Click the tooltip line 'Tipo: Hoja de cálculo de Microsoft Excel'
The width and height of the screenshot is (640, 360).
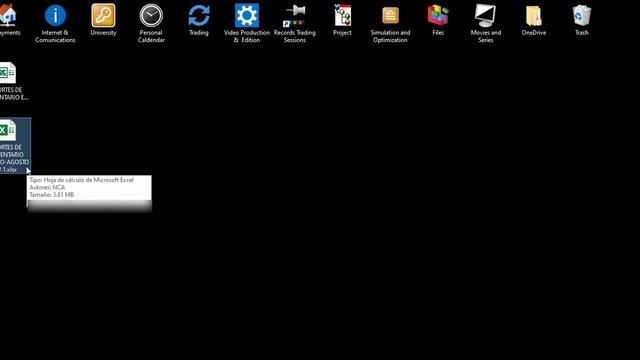81,180
